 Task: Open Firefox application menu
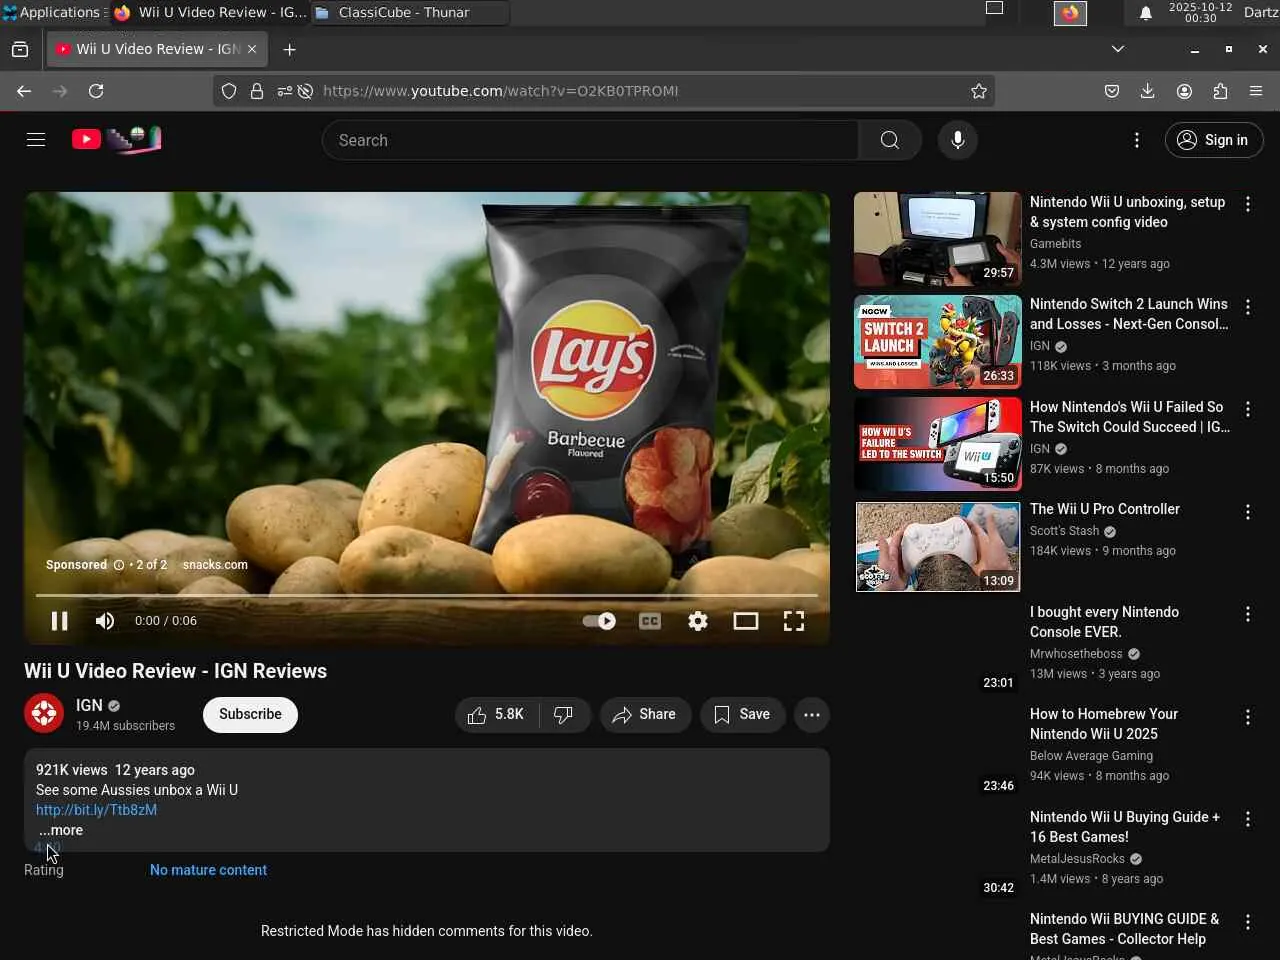click(x=1256, y=91)
